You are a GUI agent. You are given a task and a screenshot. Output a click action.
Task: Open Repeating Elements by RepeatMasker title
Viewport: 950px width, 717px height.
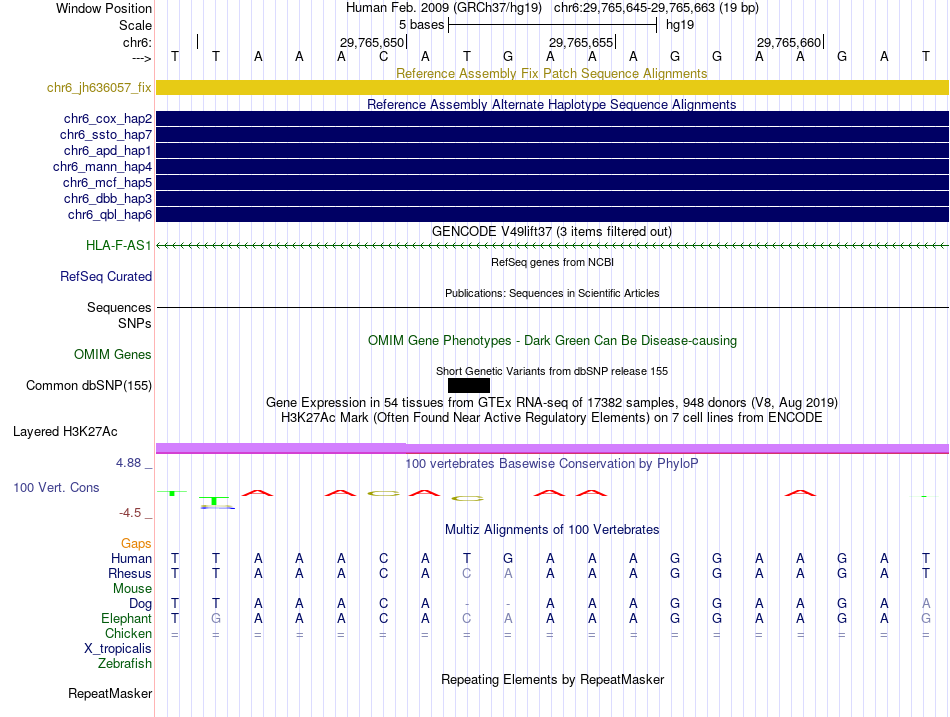pyautogui.click(x=553, y=679)
